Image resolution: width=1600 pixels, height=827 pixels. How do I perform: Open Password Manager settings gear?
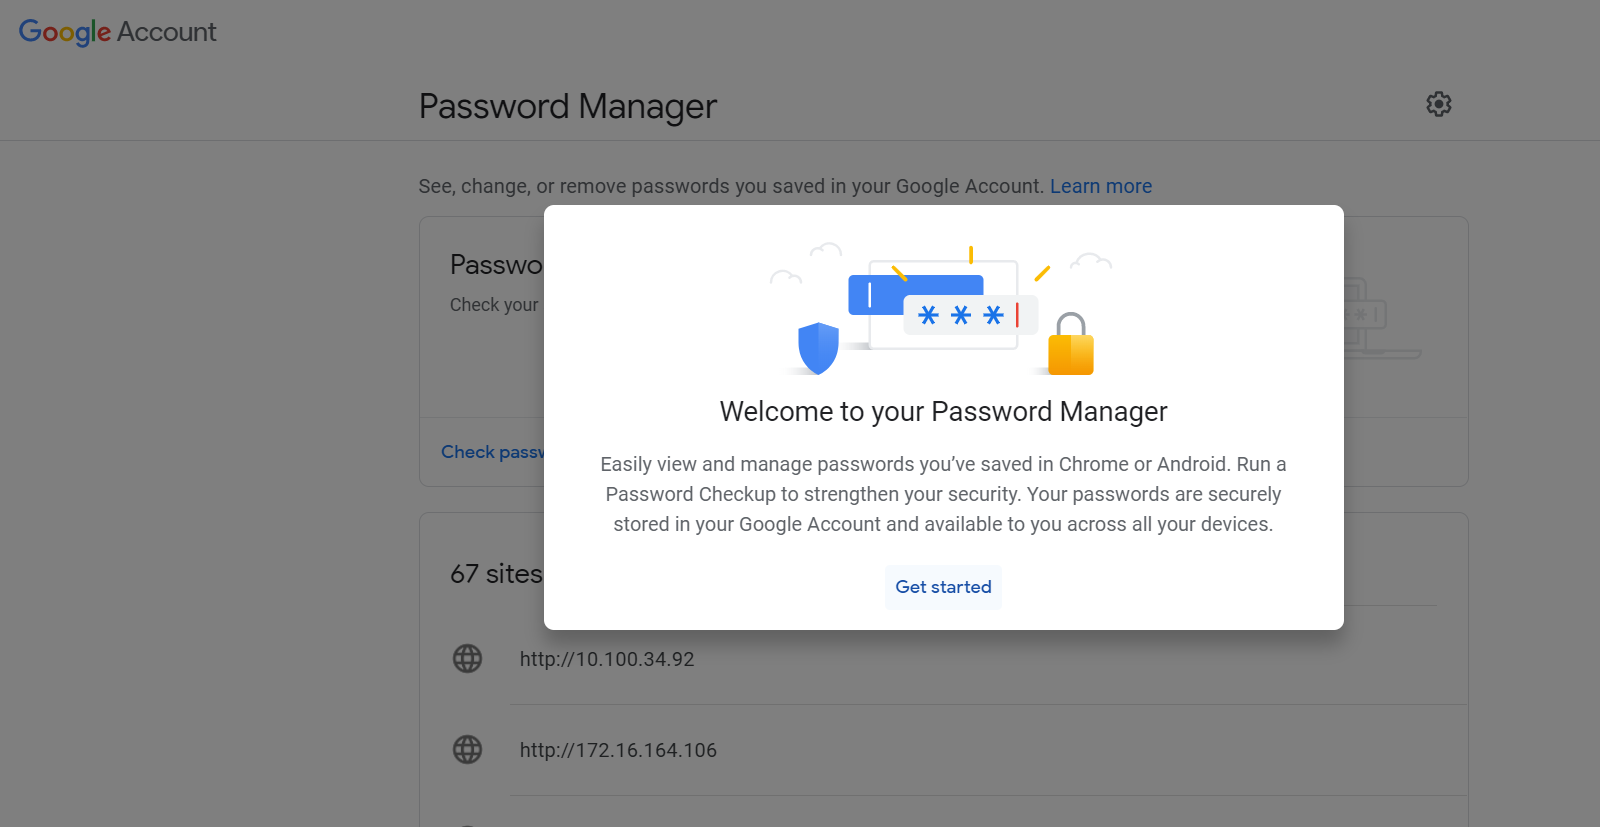(x=1438, y=104)
